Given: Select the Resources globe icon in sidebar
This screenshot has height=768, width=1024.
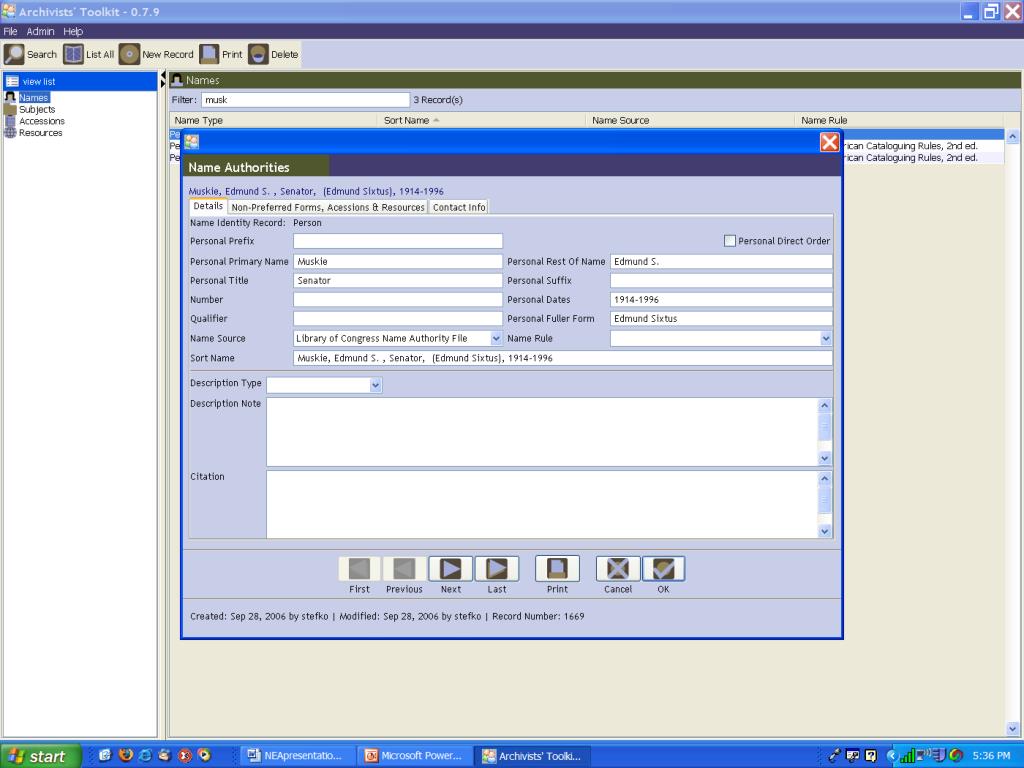Looking at the screenshot, I should (x=10, y=133).
